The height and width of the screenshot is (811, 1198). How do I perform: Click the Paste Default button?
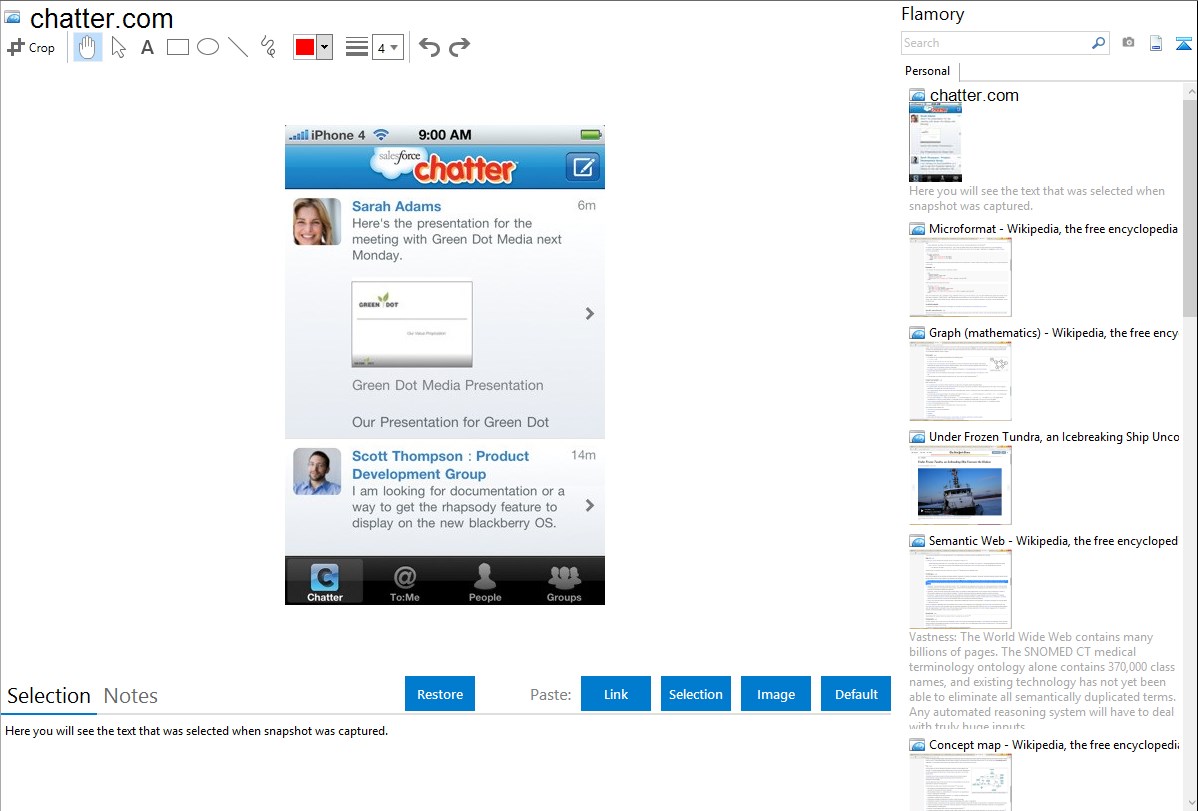856,694
